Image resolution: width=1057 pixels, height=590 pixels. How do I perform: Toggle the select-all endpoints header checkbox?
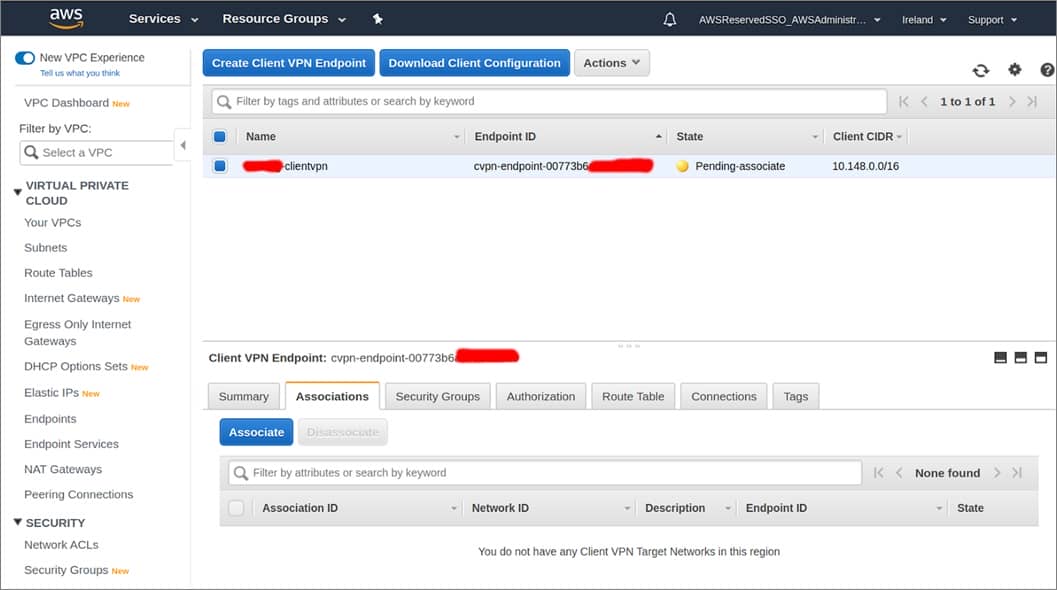220,136
